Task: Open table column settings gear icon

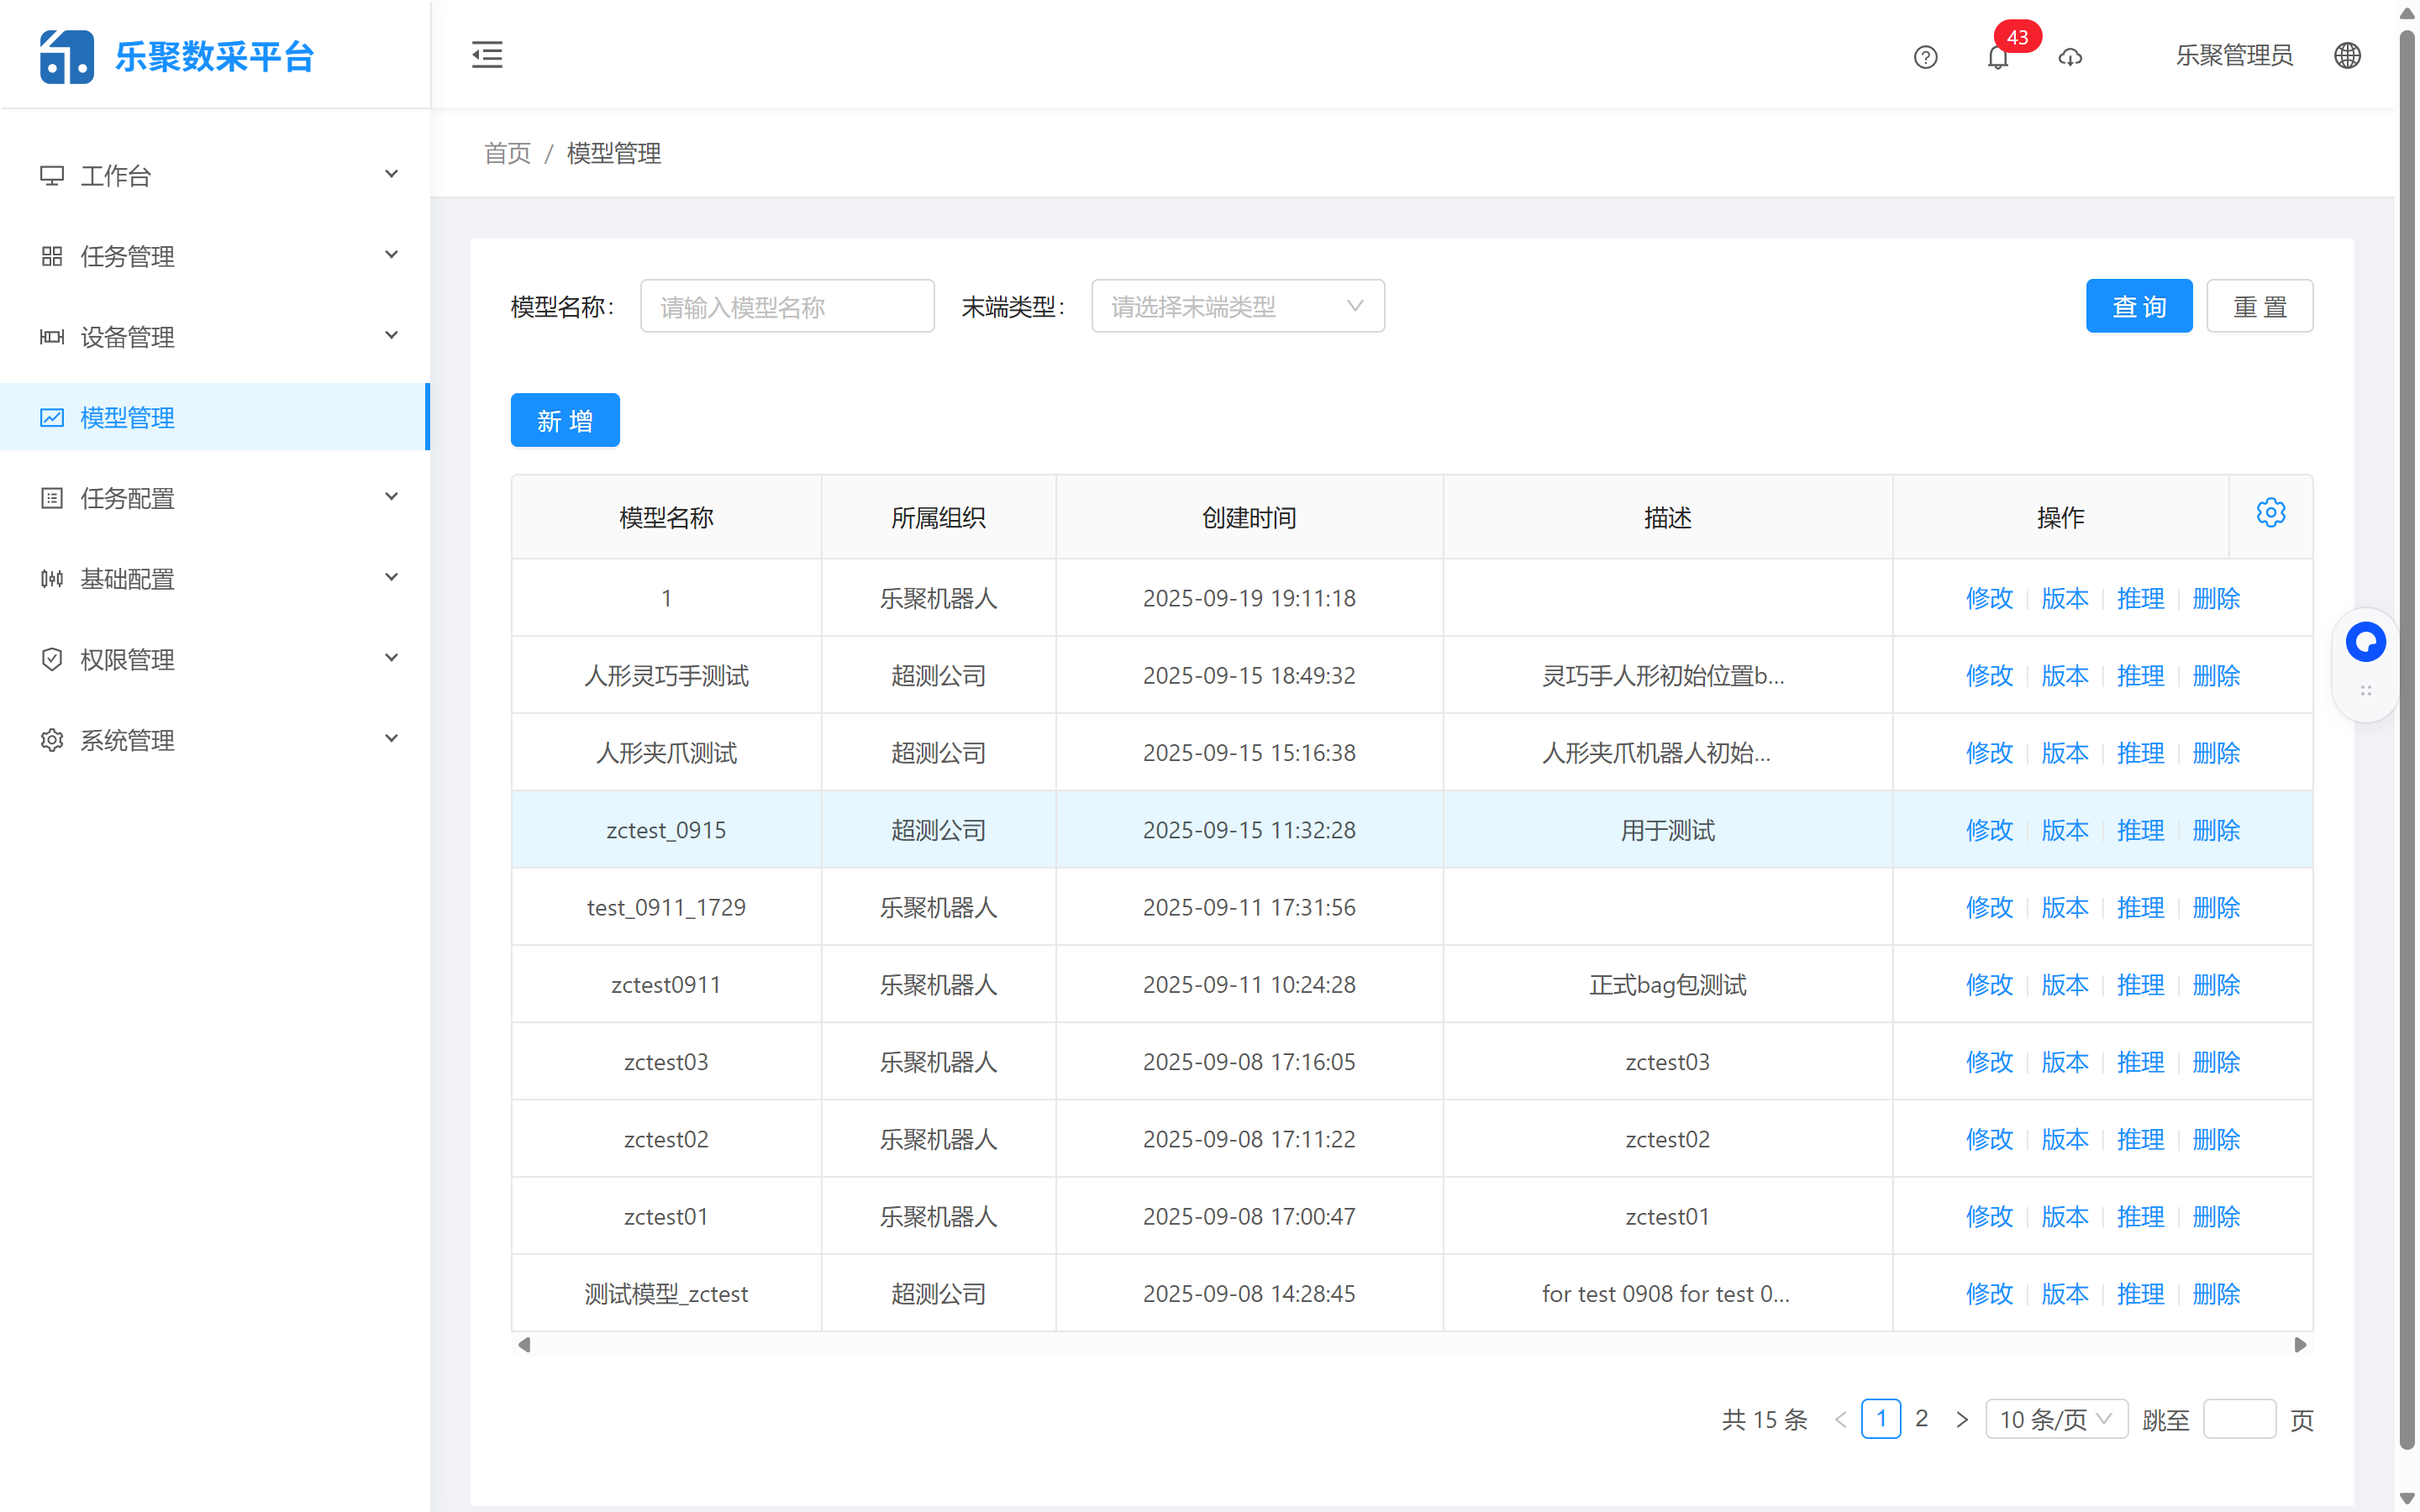Action: pos(2271,512)
